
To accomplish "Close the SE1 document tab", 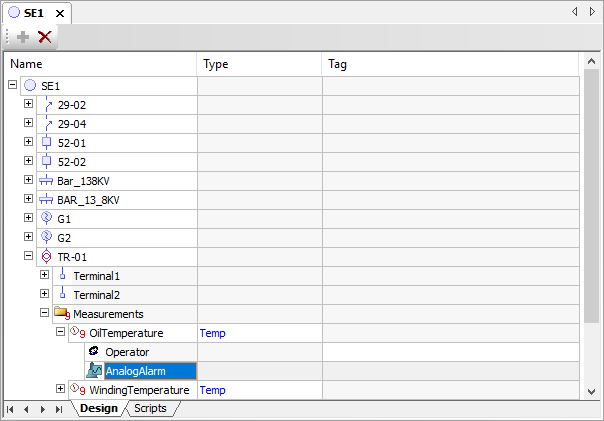I will 59,13.
